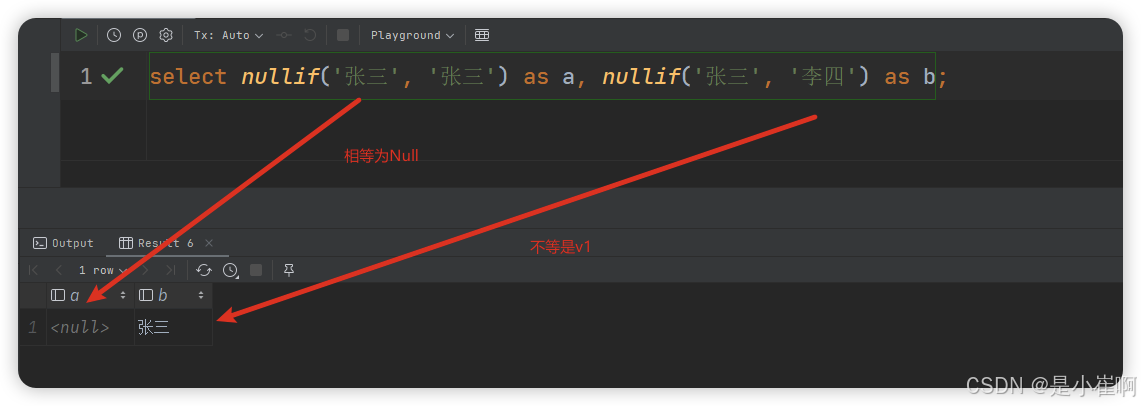Click the circled P explain plan icon
This screenshot has width=1141, height=406.
point(140,35)
